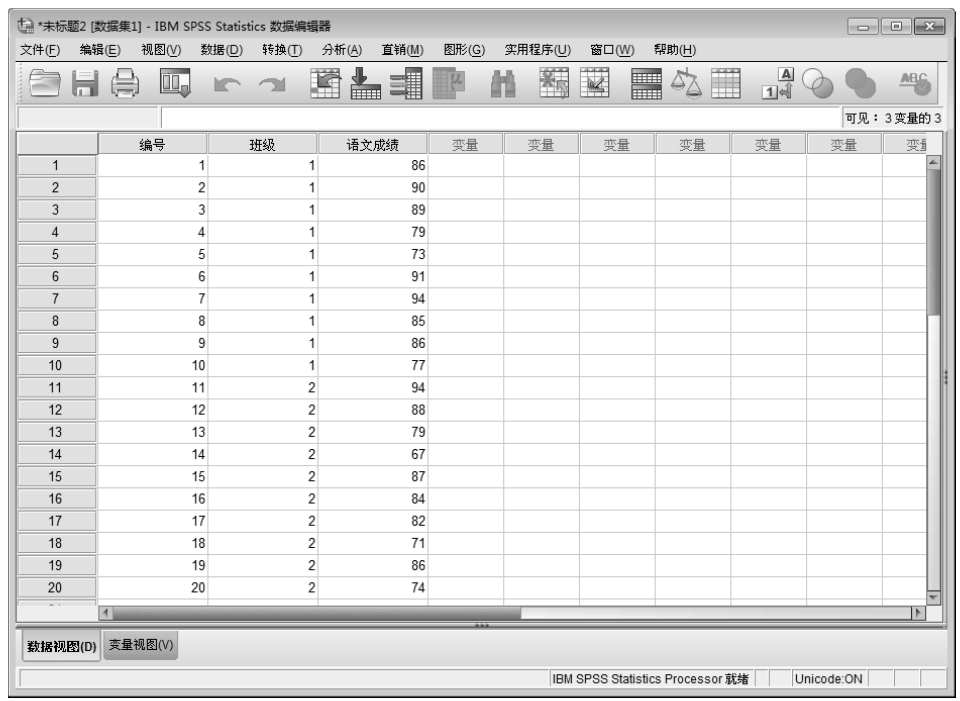Click the vertical scrollbar up arrow
Image resolution: width=960 pixels, height=701 pixels.
tap(933, 162)
